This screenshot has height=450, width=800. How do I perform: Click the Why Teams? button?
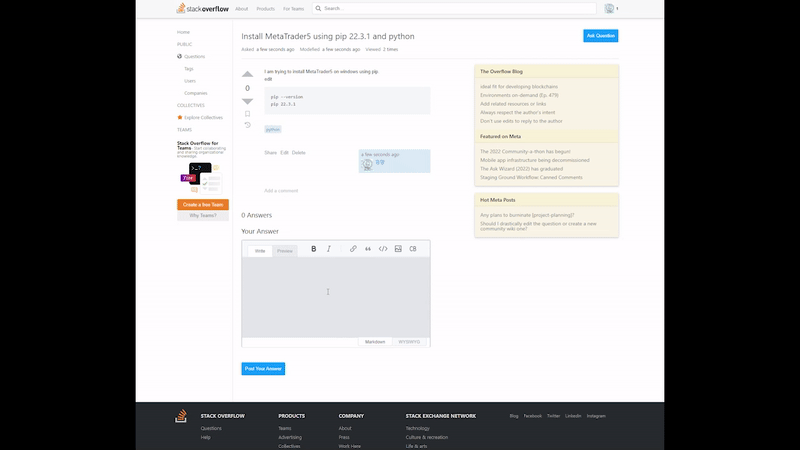(203, 216)
